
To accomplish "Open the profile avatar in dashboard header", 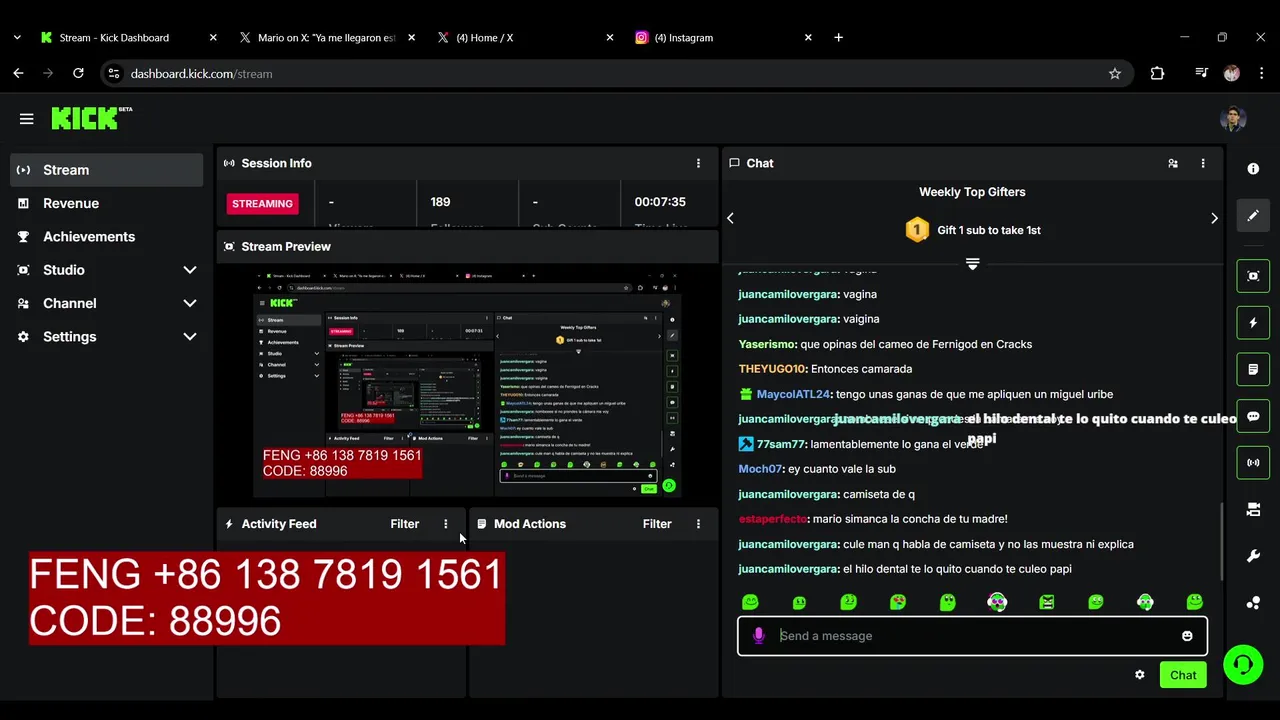I will 1233,119.
